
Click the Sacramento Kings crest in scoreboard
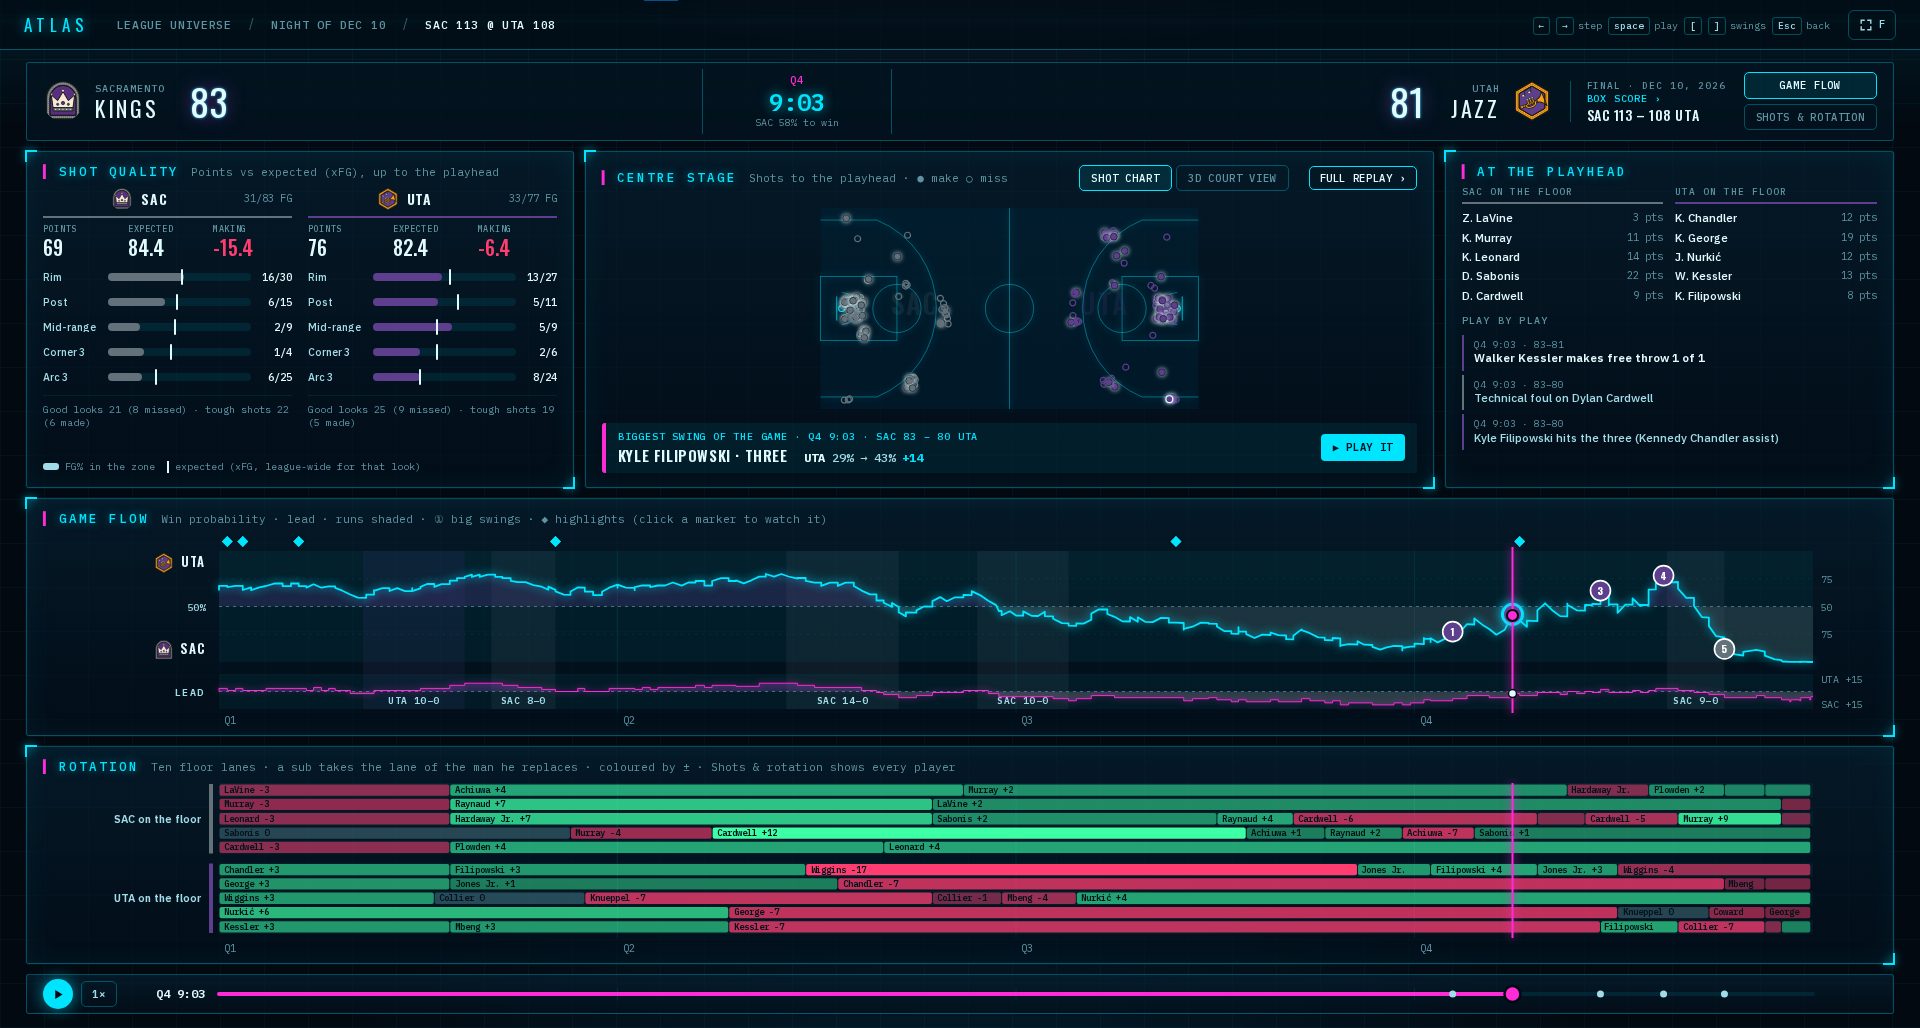pos(63,101)
